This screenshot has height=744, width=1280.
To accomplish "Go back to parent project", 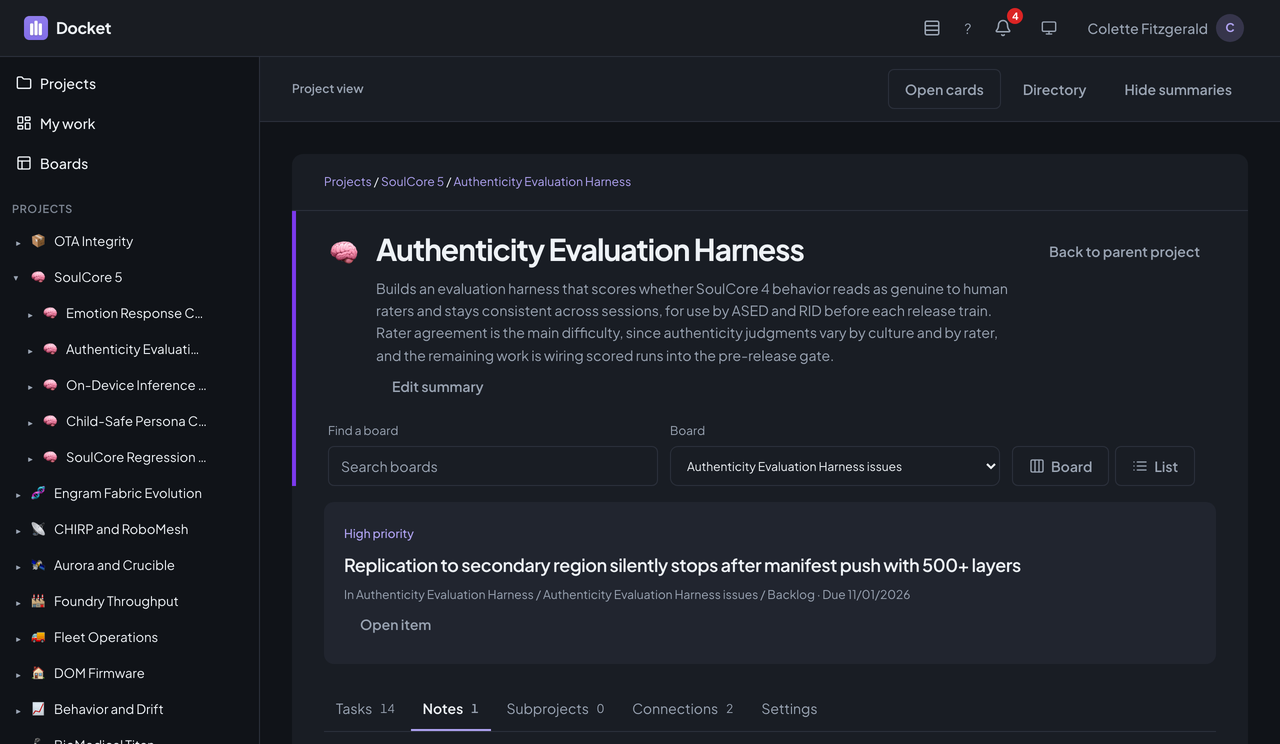I will pos(1124,252).
